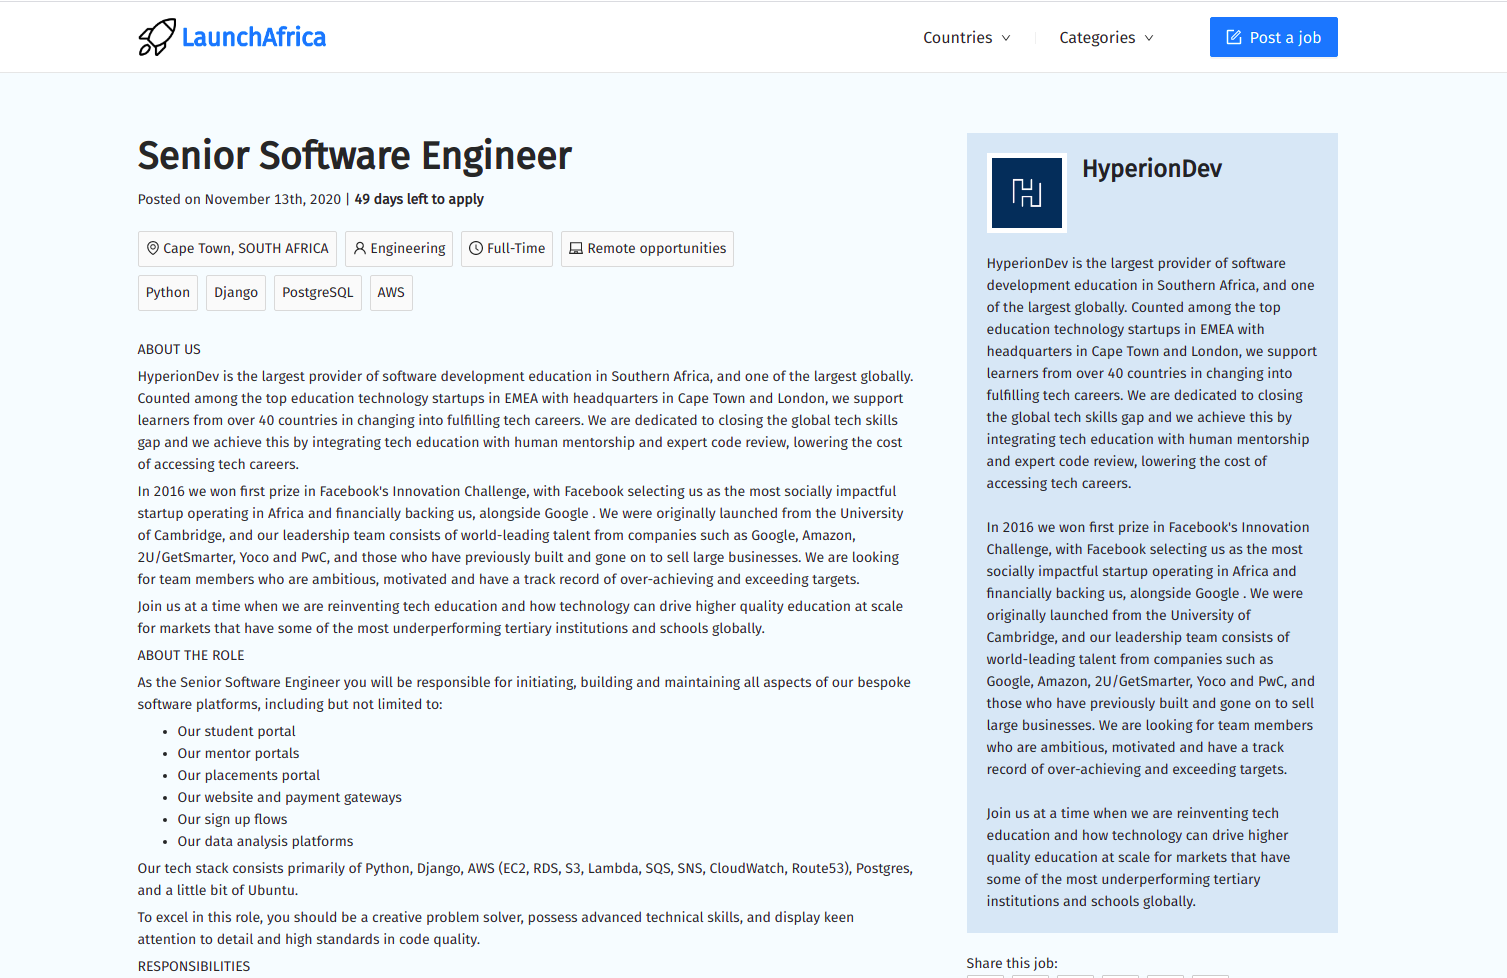Click the Post a job button
The image size is (1507, 978).
(1273, 37)
